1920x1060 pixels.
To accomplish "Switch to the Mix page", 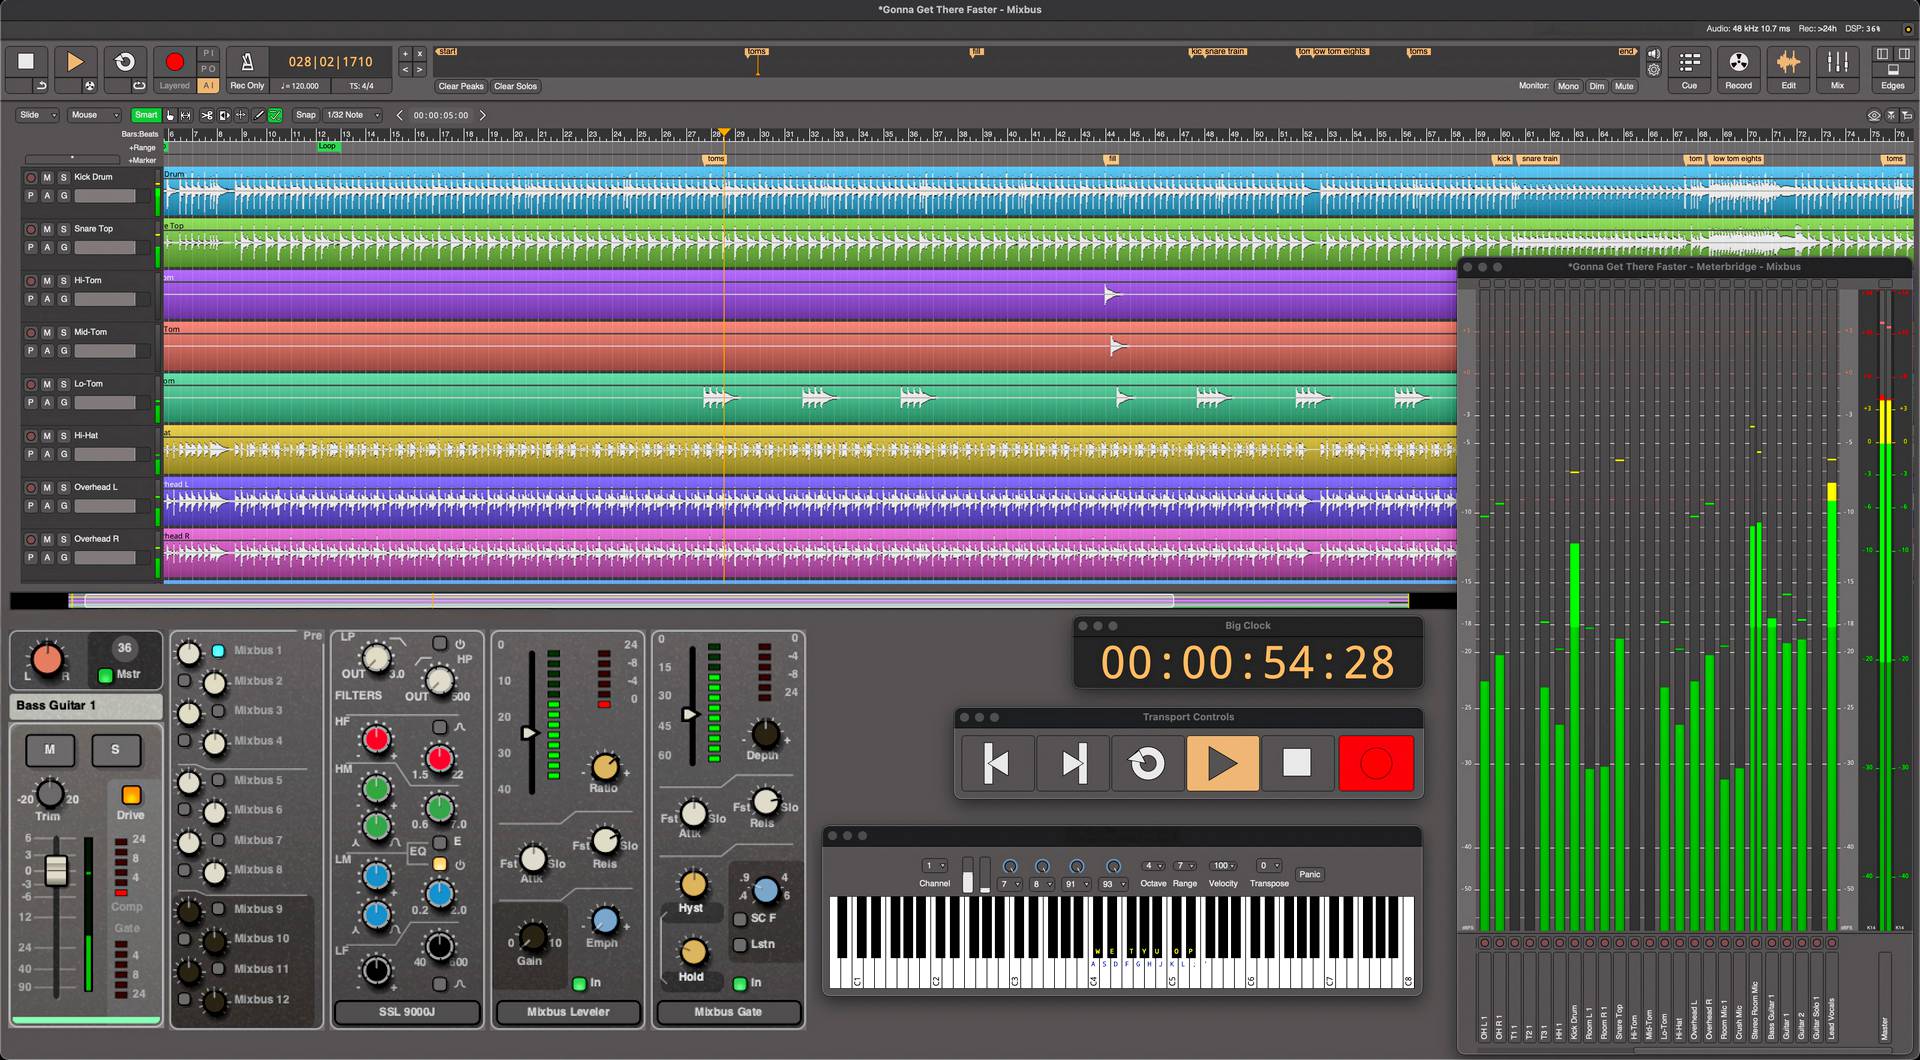I will coord(1837,68).
